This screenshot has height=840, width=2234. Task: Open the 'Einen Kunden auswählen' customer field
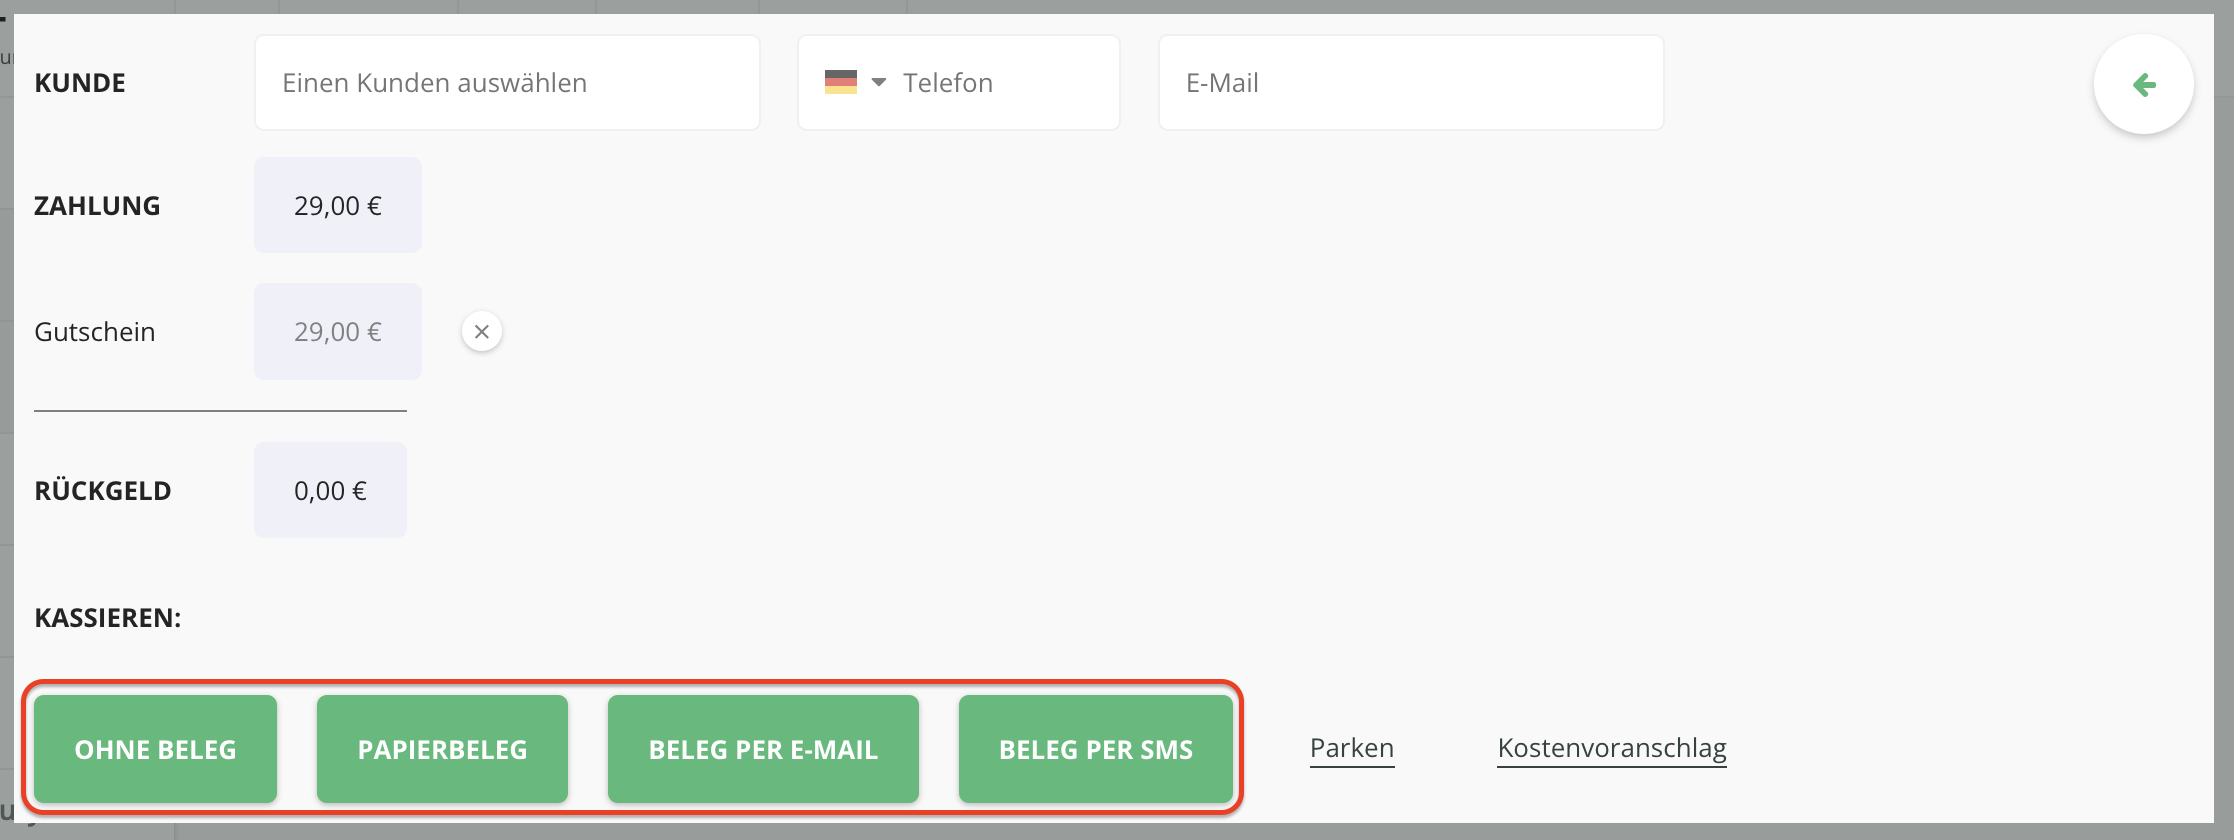pyautogui.click(x=507, y=83)
